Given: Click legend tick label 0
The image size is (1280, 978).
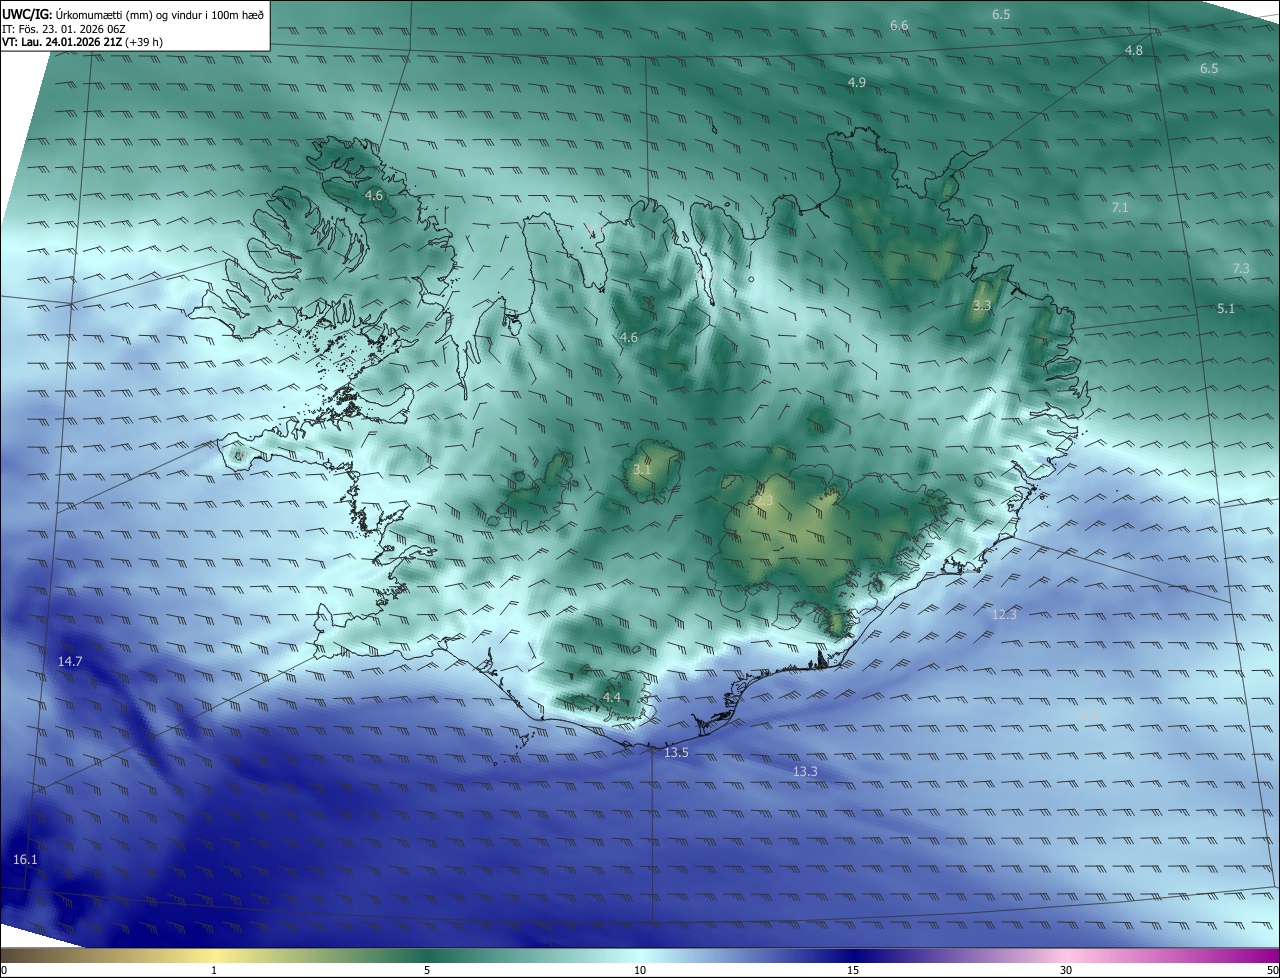Looking at the screenshot, I should 3,970.
